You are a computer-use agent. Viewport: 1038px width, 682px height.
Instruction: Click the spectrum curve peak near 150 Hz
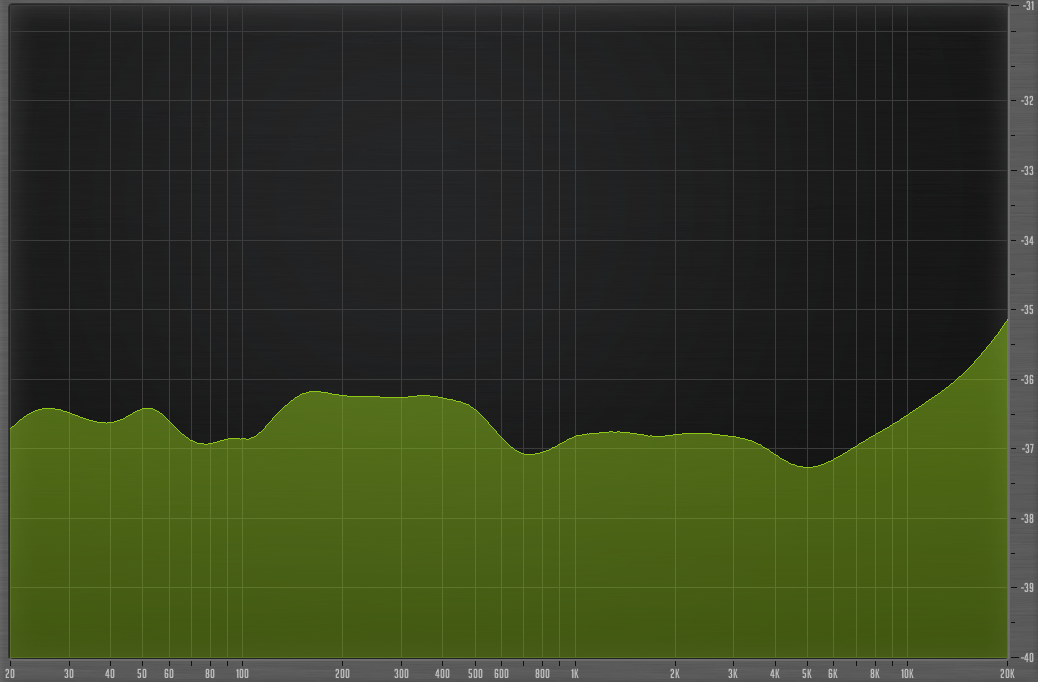(312, 391)
